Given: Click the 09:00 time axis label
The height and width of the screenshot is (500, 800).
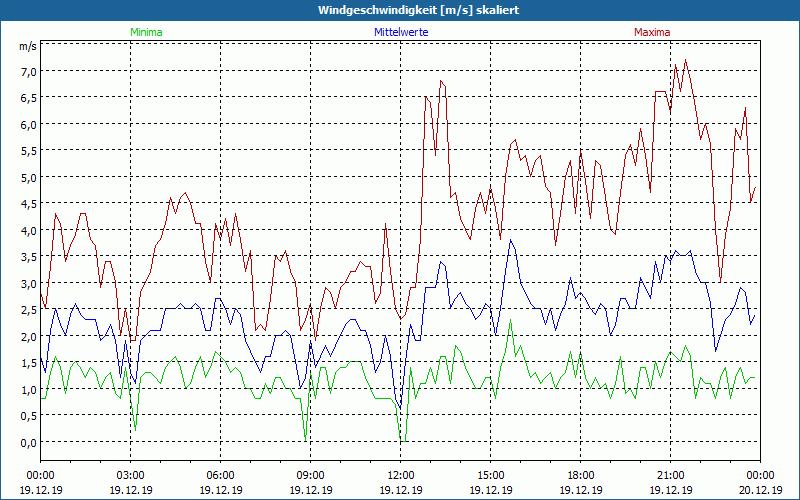Looking at the screenshot, I should (311, 476).
